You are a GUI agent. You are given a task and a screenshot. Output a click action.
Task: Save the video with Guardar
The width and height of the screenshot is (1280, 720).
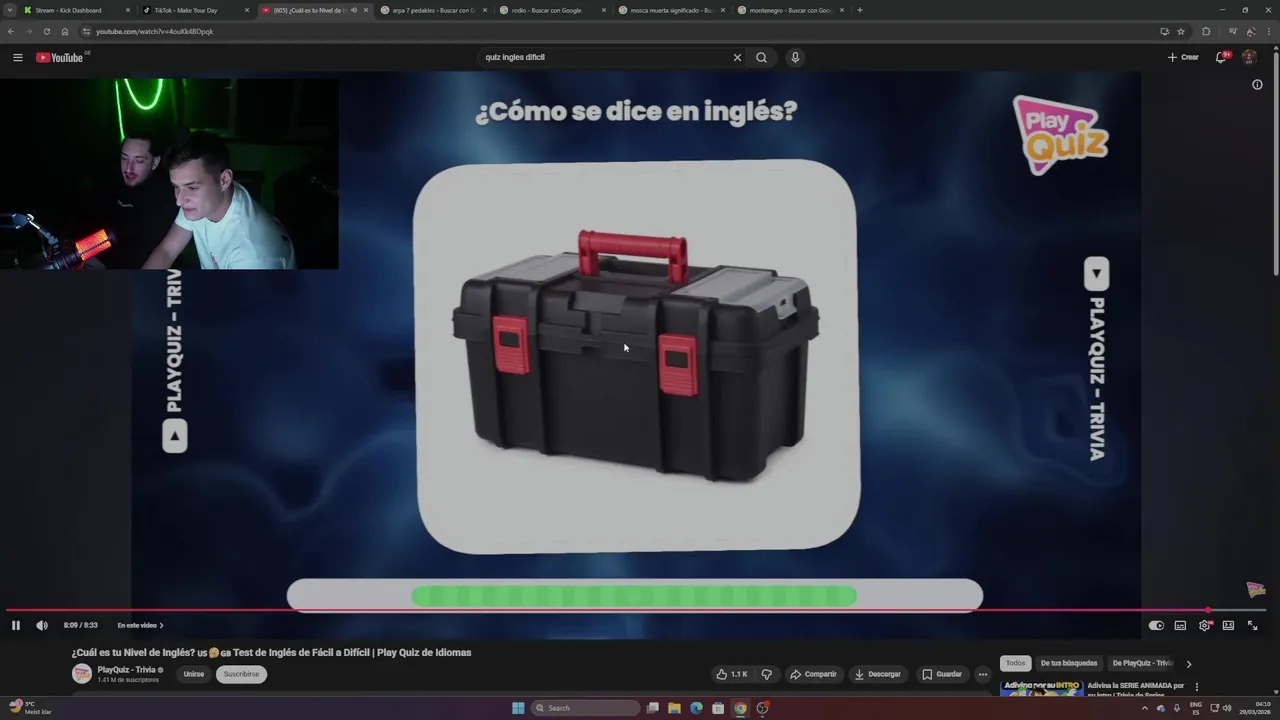tap(942, 674)
